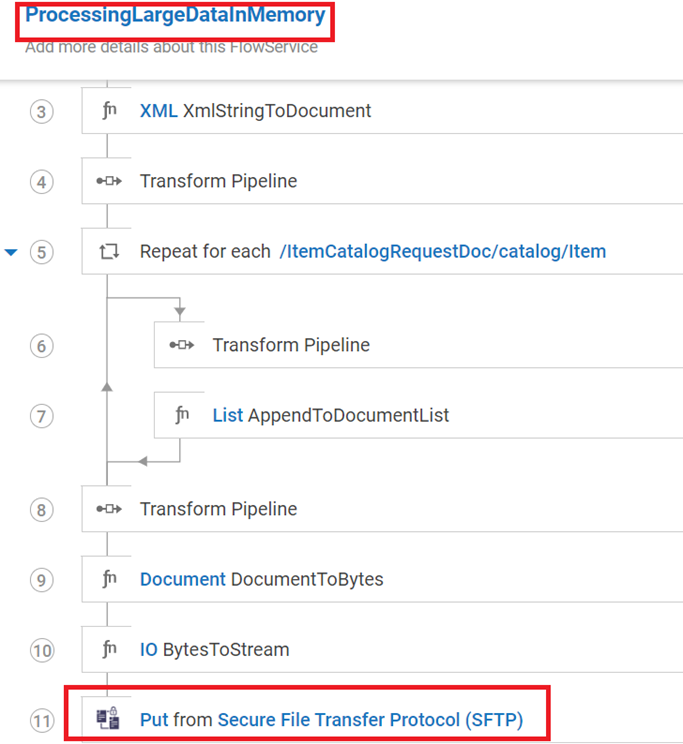Select step number 3 circle
Viewport: 683px width, 744px height.
[41, 112]
